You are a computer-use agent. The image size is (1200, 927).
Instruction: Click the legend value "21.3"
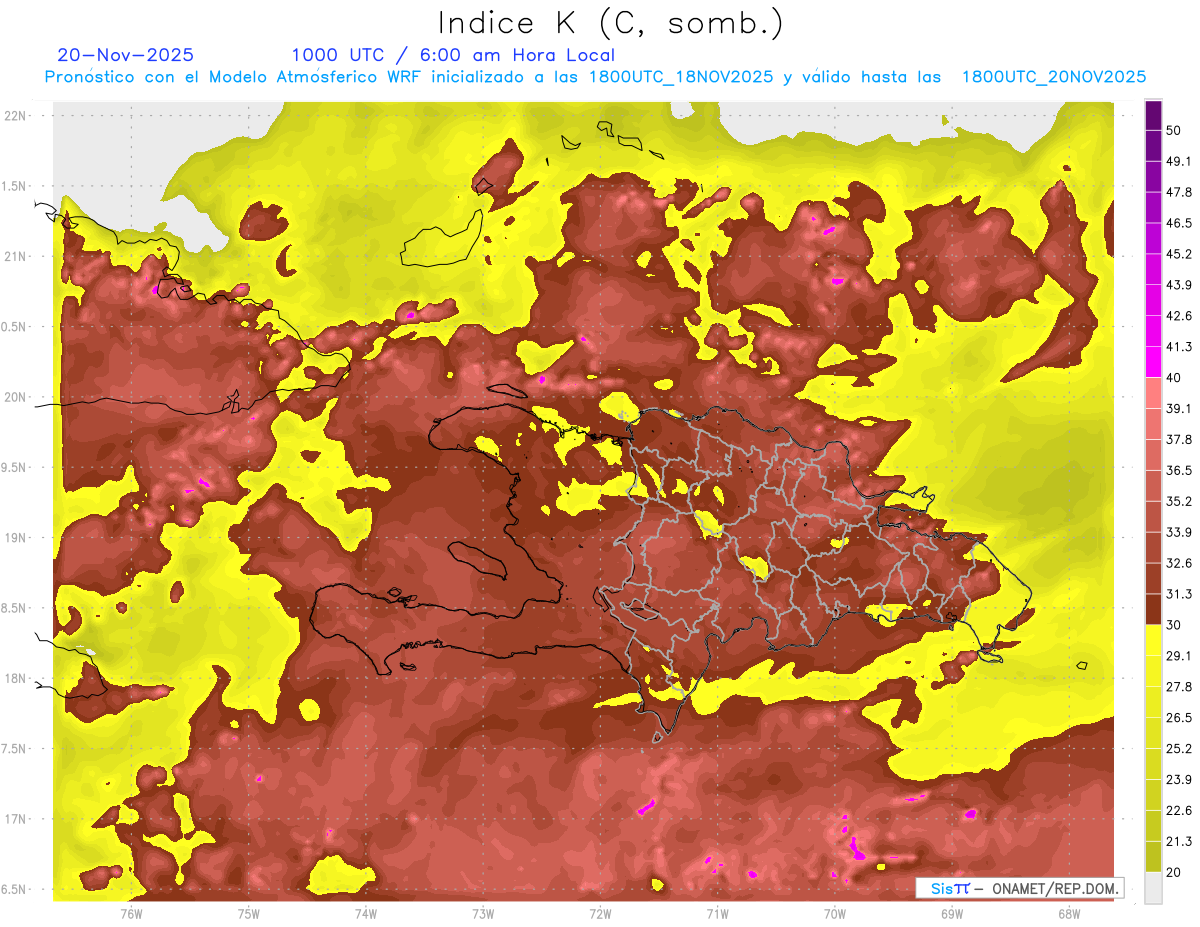[x=1179, y=841]
